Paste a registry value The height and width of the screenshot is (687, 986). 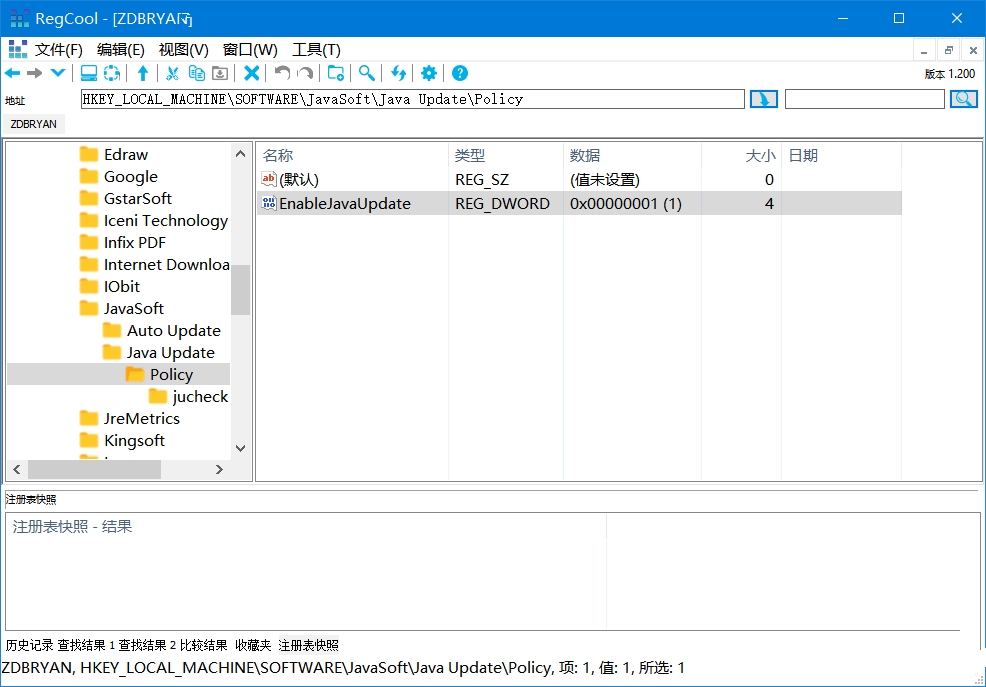point(220,73)
